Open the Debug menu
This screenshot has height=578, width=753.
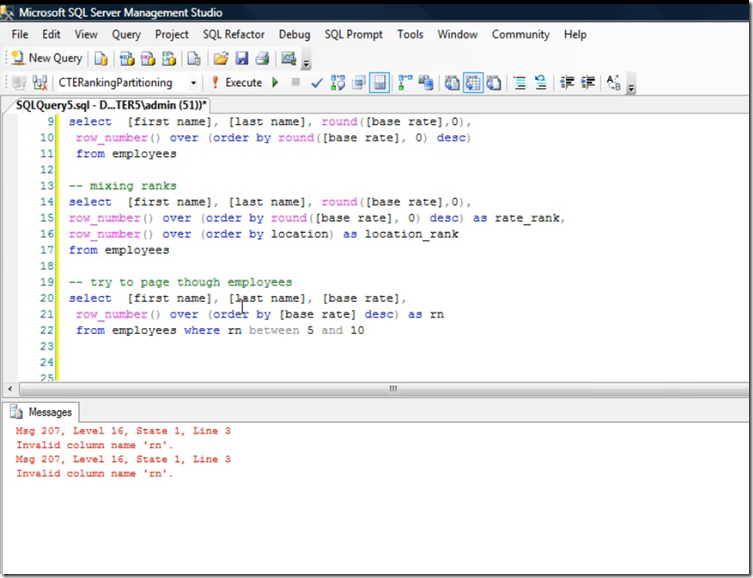(294, 35)
